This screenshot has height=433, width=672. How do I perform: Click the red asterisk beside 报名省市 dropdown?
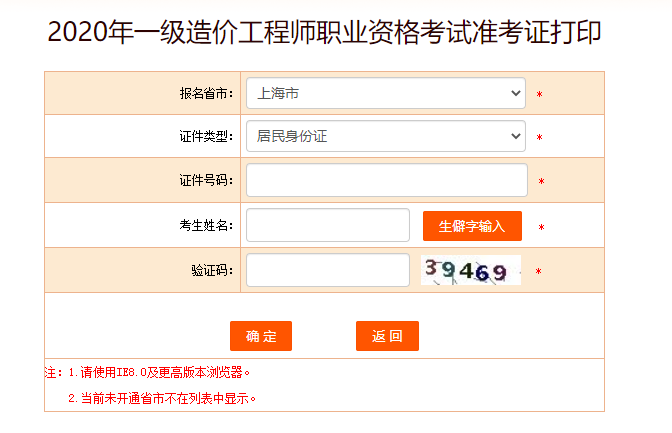coord(539,95)
